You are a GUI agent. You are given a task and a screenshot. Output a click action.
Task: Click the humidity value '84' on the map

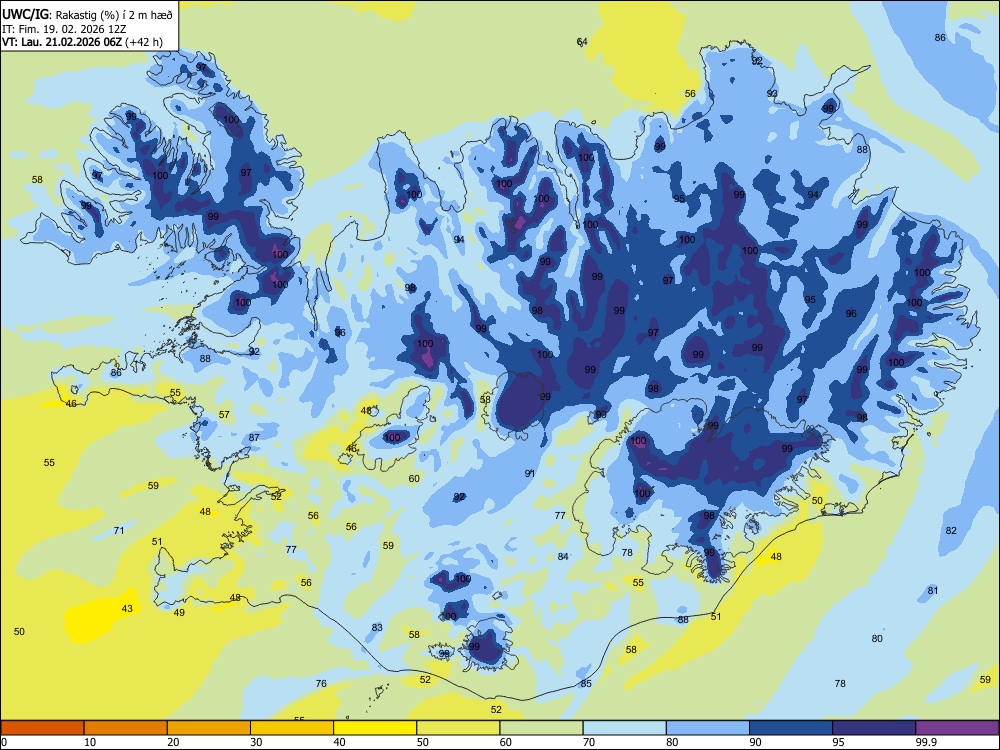[563, 557]
